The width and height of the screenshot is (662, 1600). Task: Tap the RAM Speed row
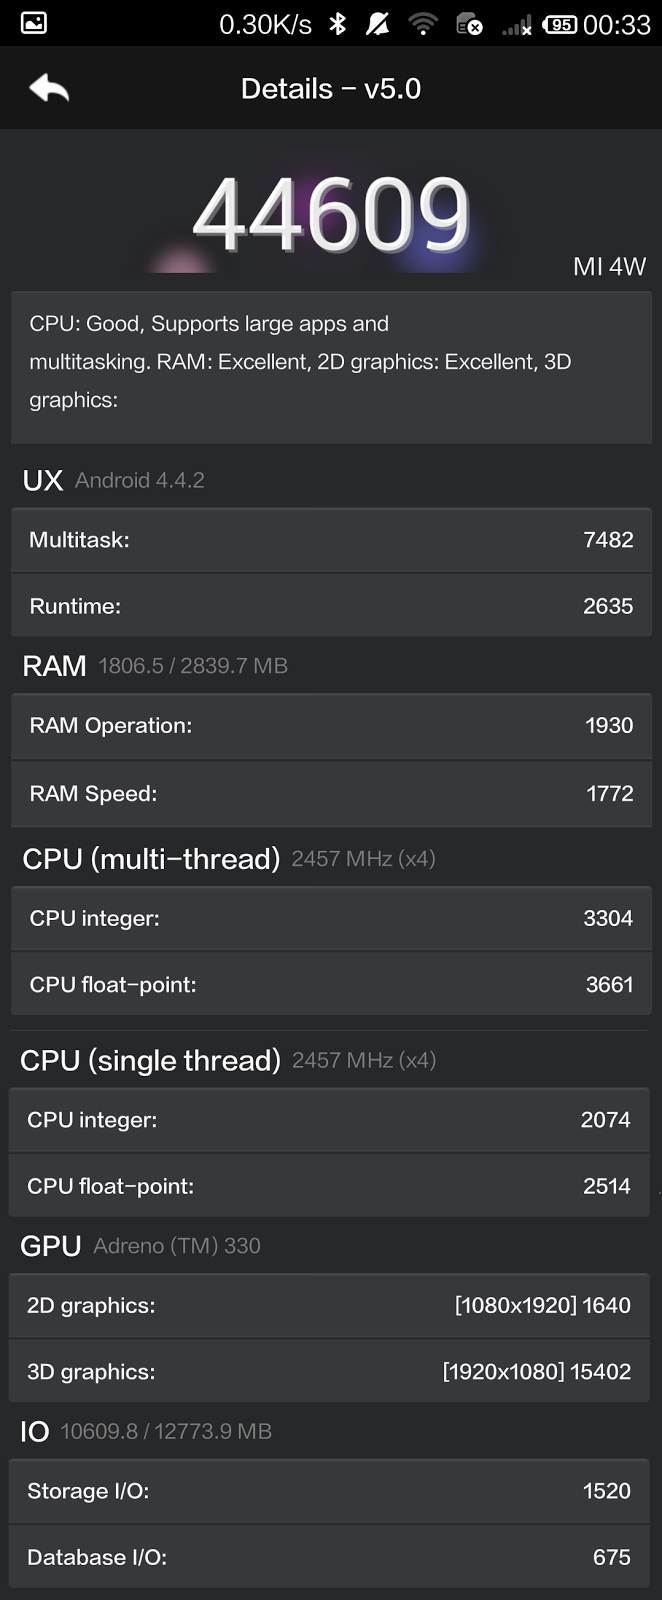(x=331, y=794)
